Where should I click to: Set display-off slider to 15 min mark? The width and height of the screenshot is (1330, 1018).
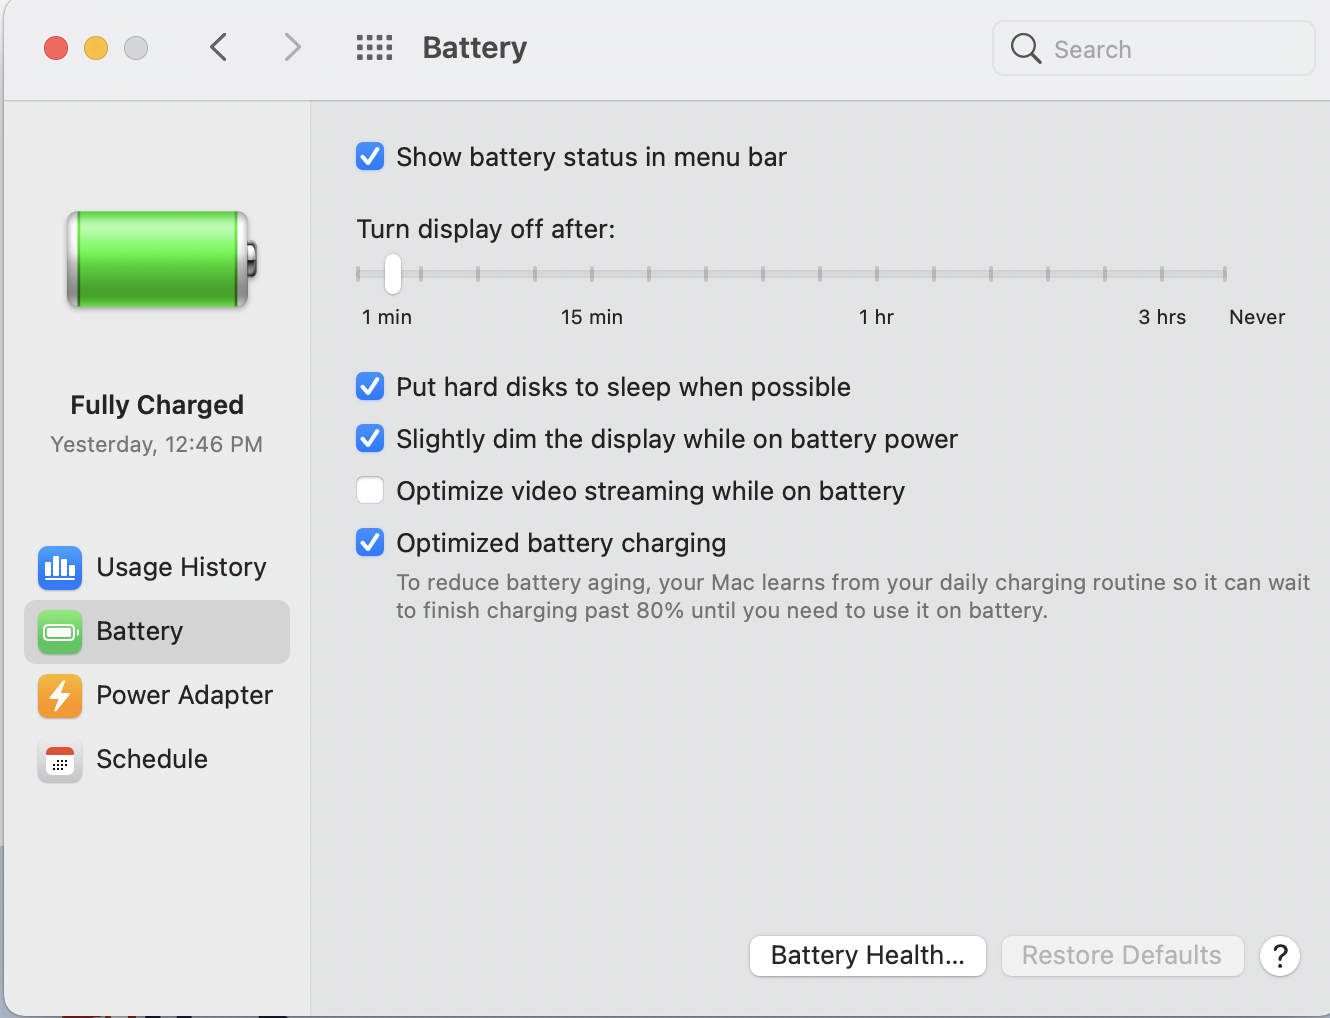tap(592, 273)
